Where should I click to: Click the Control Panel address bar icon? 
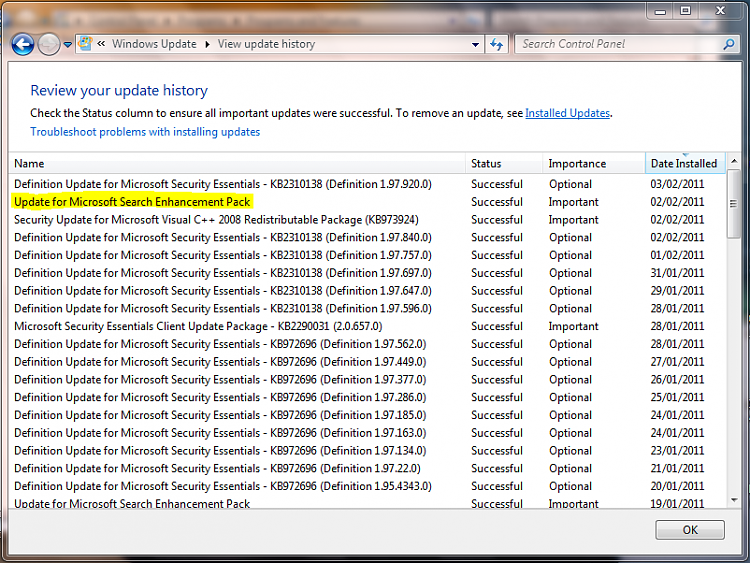[85, 44]
